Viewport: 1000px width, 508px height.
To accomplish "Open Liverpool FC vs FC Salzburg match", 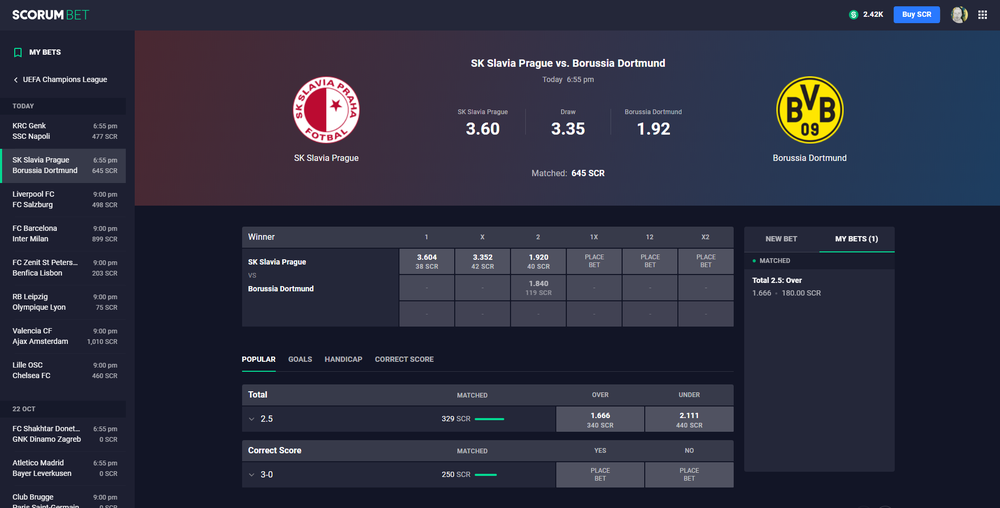I will pyautogui.click(x=63, y=200).
